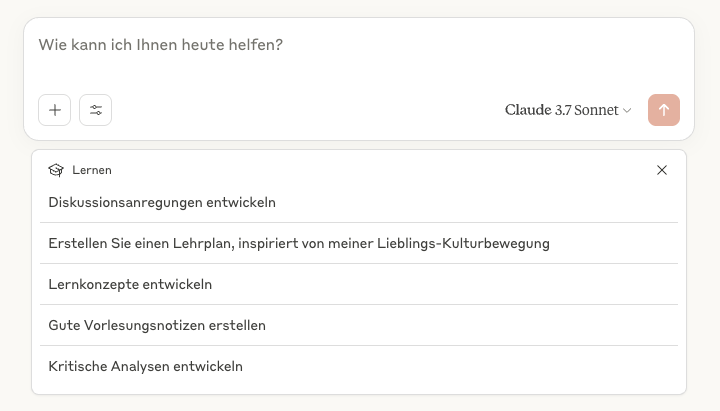Viewport: 720px width, 411px height.
Task: Choose 'Kritische Analysen entwickeln' suggestion
Action: click(x=145, y=366)
